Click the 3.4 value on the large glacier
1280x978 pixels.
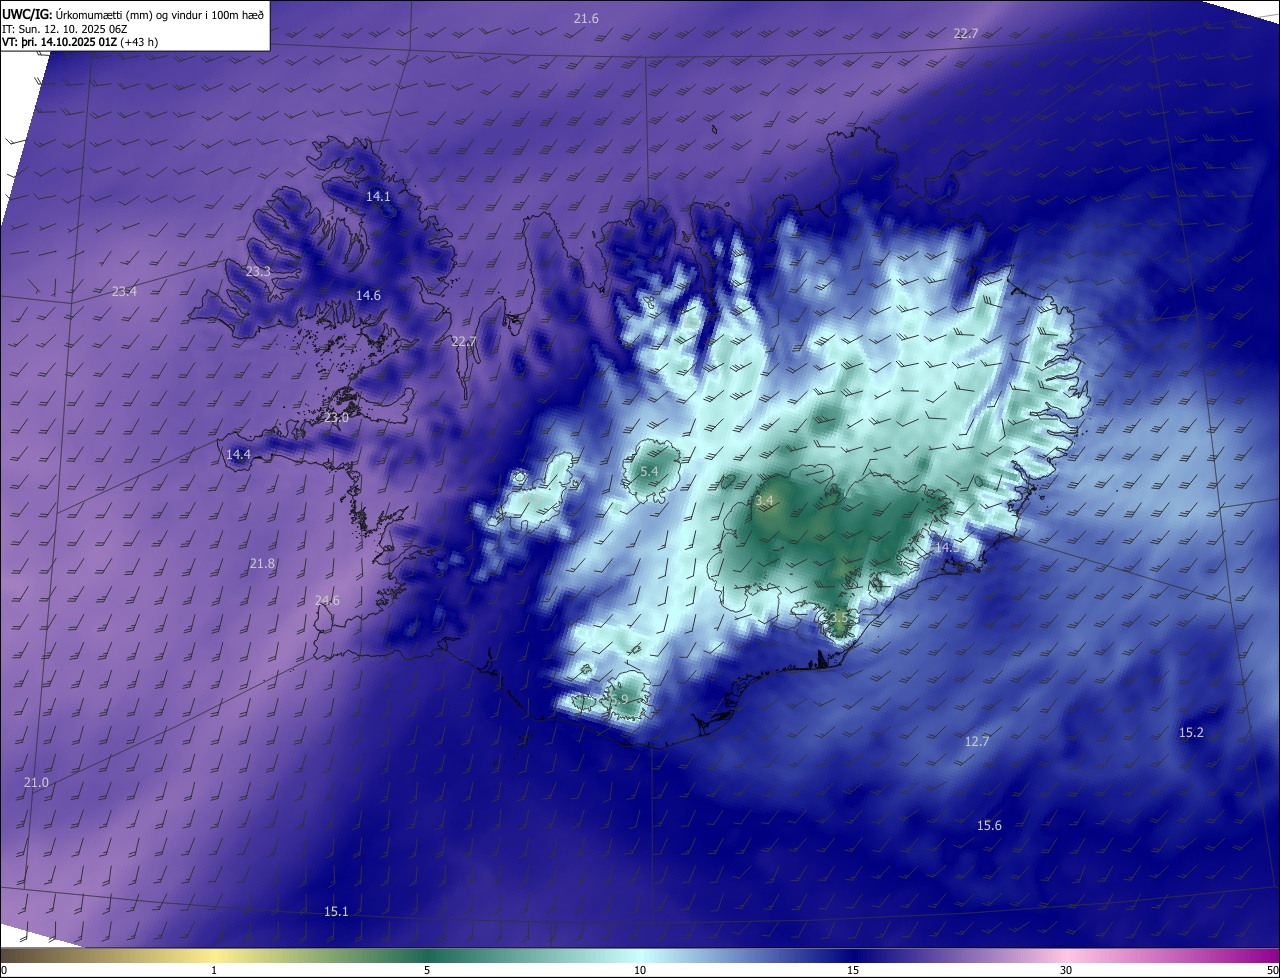pos(765,500)
